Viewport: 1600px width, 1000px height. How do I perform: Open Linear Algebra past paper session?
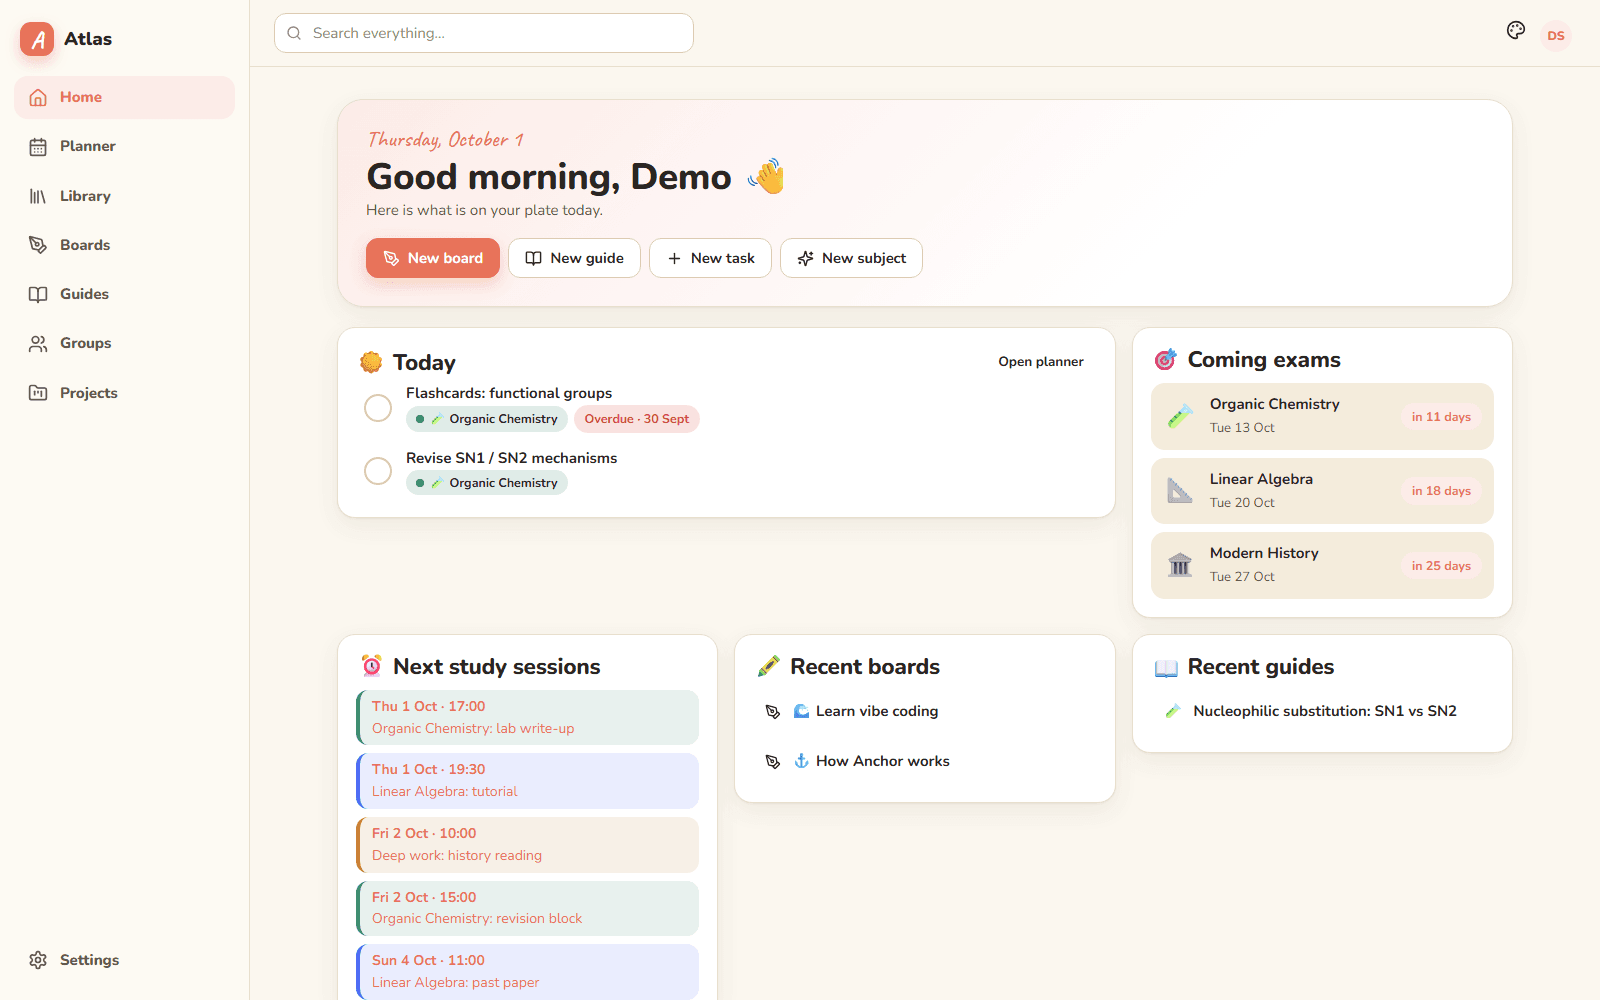tap(527, 972)
